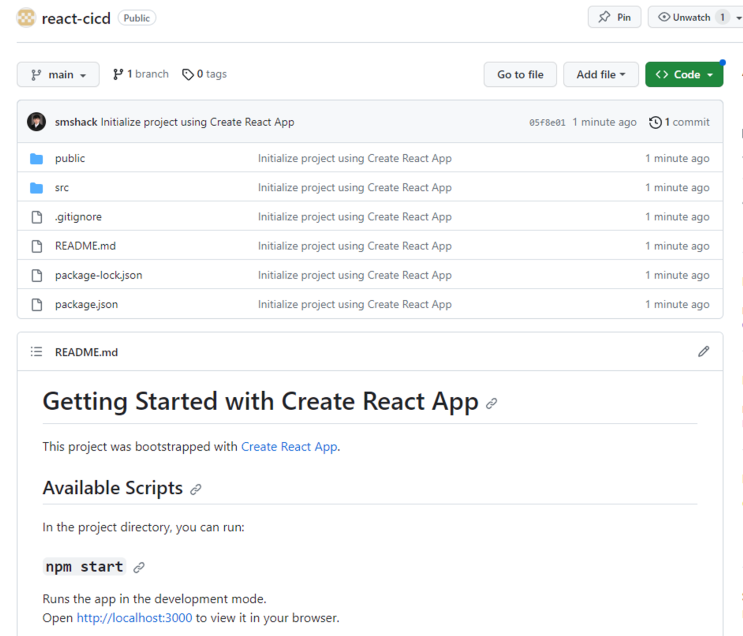Open the latest commit message in header row

[197, 122]
